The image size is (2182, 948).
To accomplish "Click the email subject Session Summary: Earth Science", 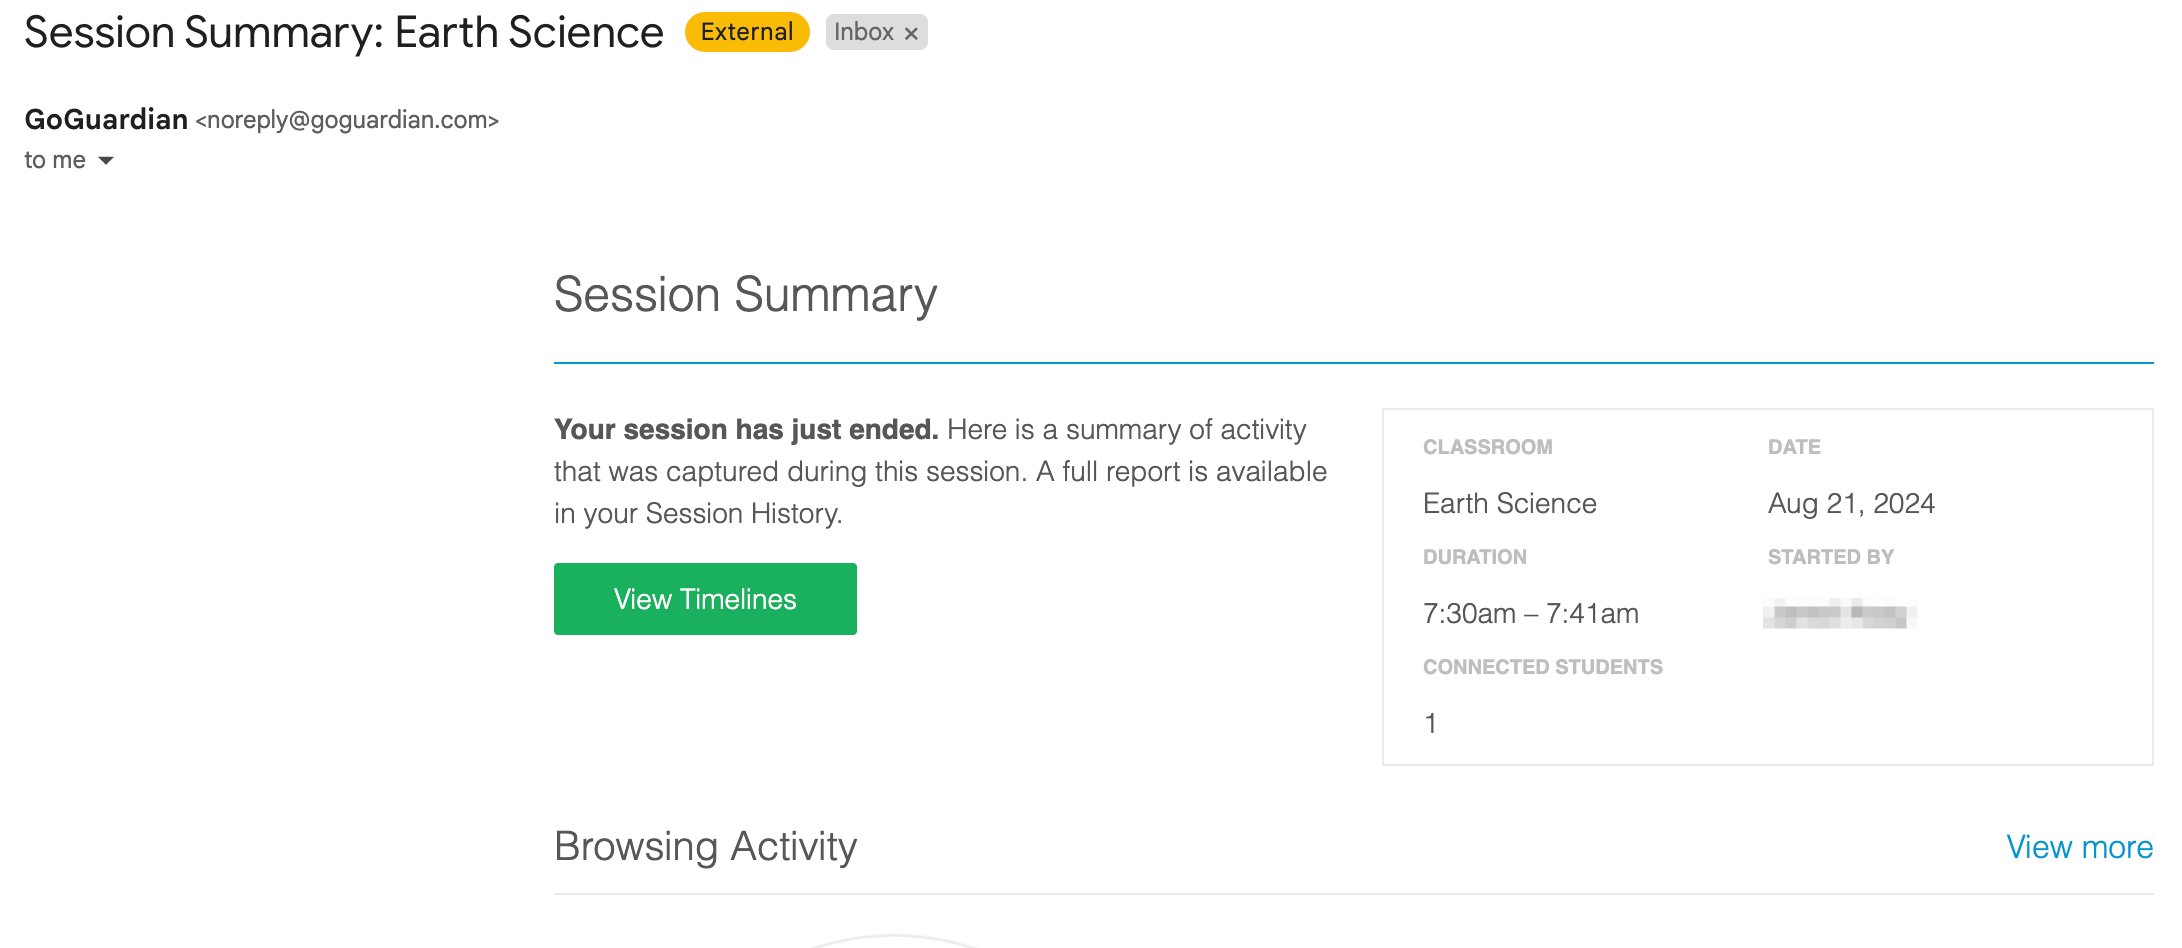I will [344, 33].
